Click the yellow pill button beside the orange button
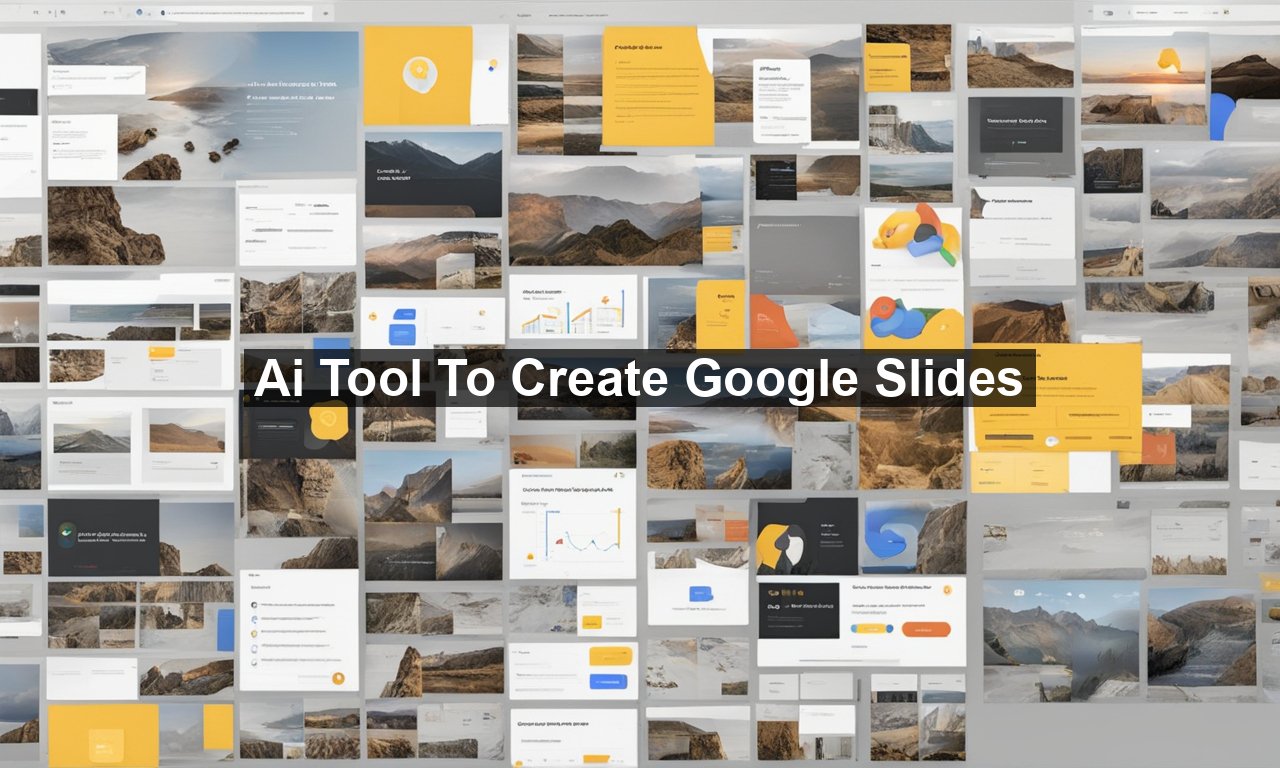This screenshot has width=1280, height=768. pos(871,629)
